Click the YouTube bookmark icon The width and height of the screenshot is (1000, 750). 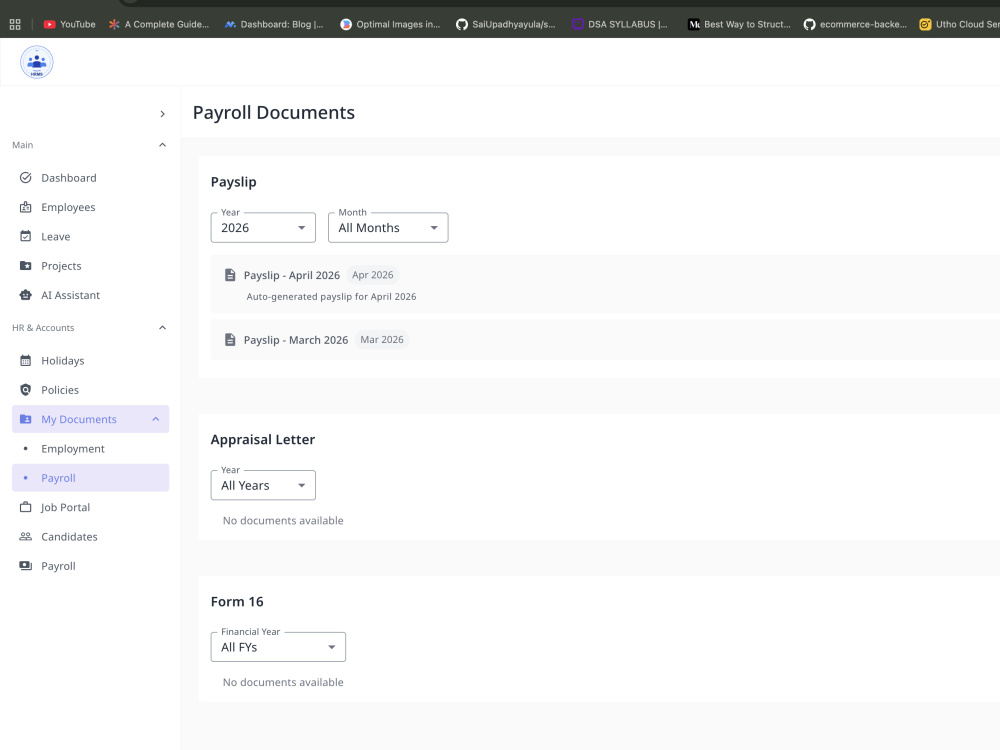pos(49,24)
